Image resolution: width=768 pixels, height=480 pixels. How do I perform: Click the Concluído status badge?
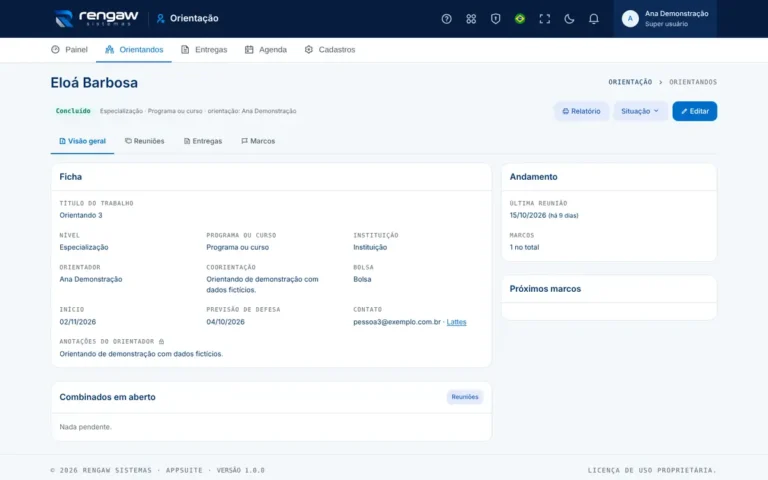[x=73, y=111]
